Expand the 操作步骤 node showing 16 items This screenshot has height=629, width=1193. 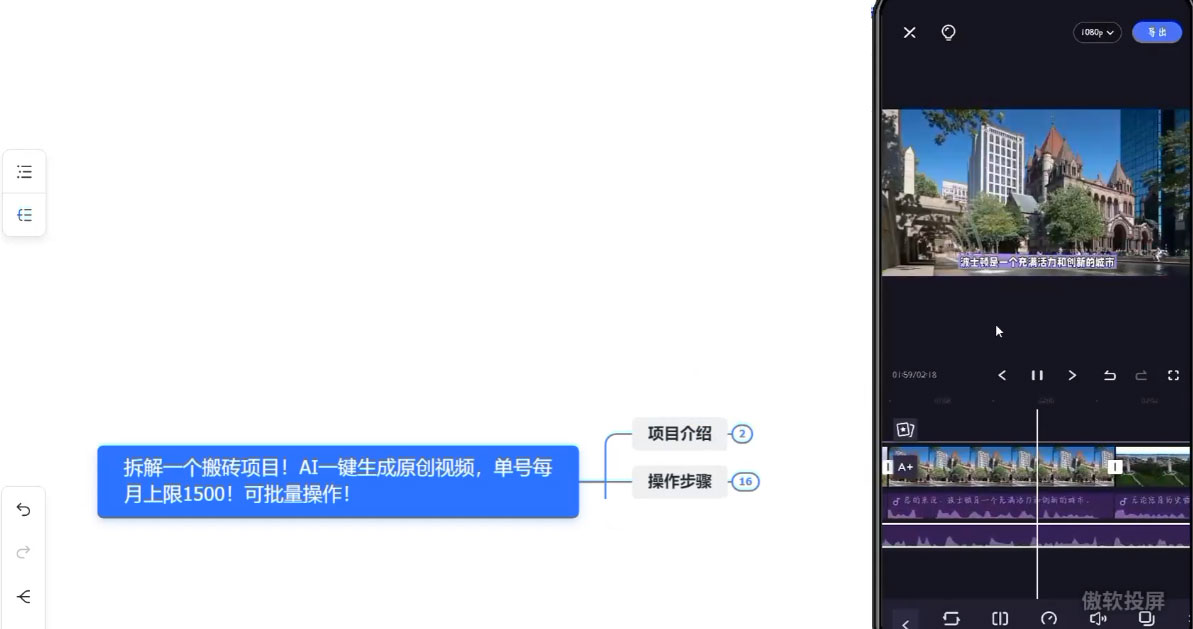point(746,481)
